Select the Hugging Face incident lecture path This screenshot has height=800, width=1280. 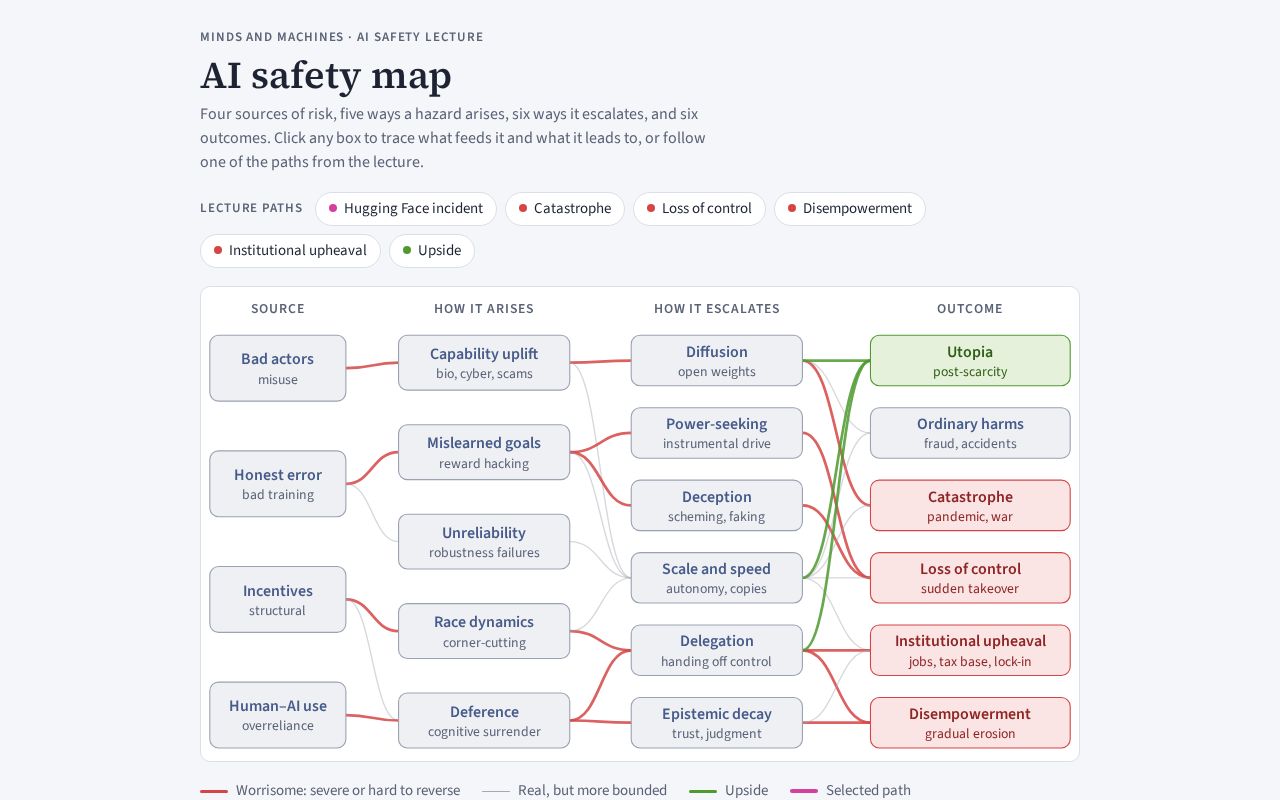pos(406,209)
